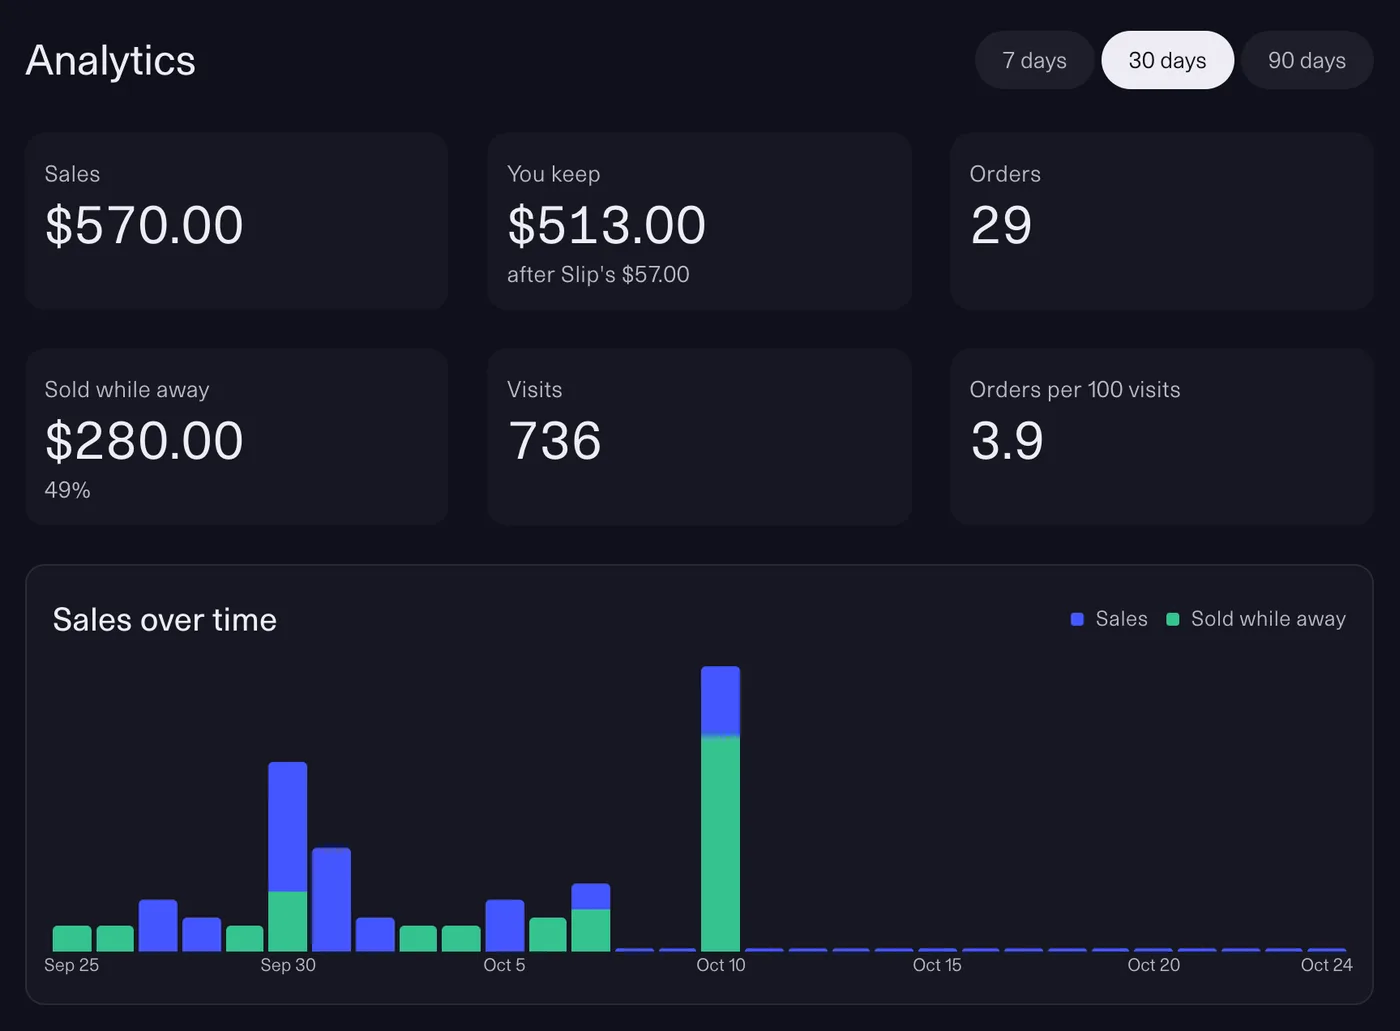Viewport: 1400px width, 1031px height.
Task: Click the Oct 20 axis label
Action: pos(1154,965)
